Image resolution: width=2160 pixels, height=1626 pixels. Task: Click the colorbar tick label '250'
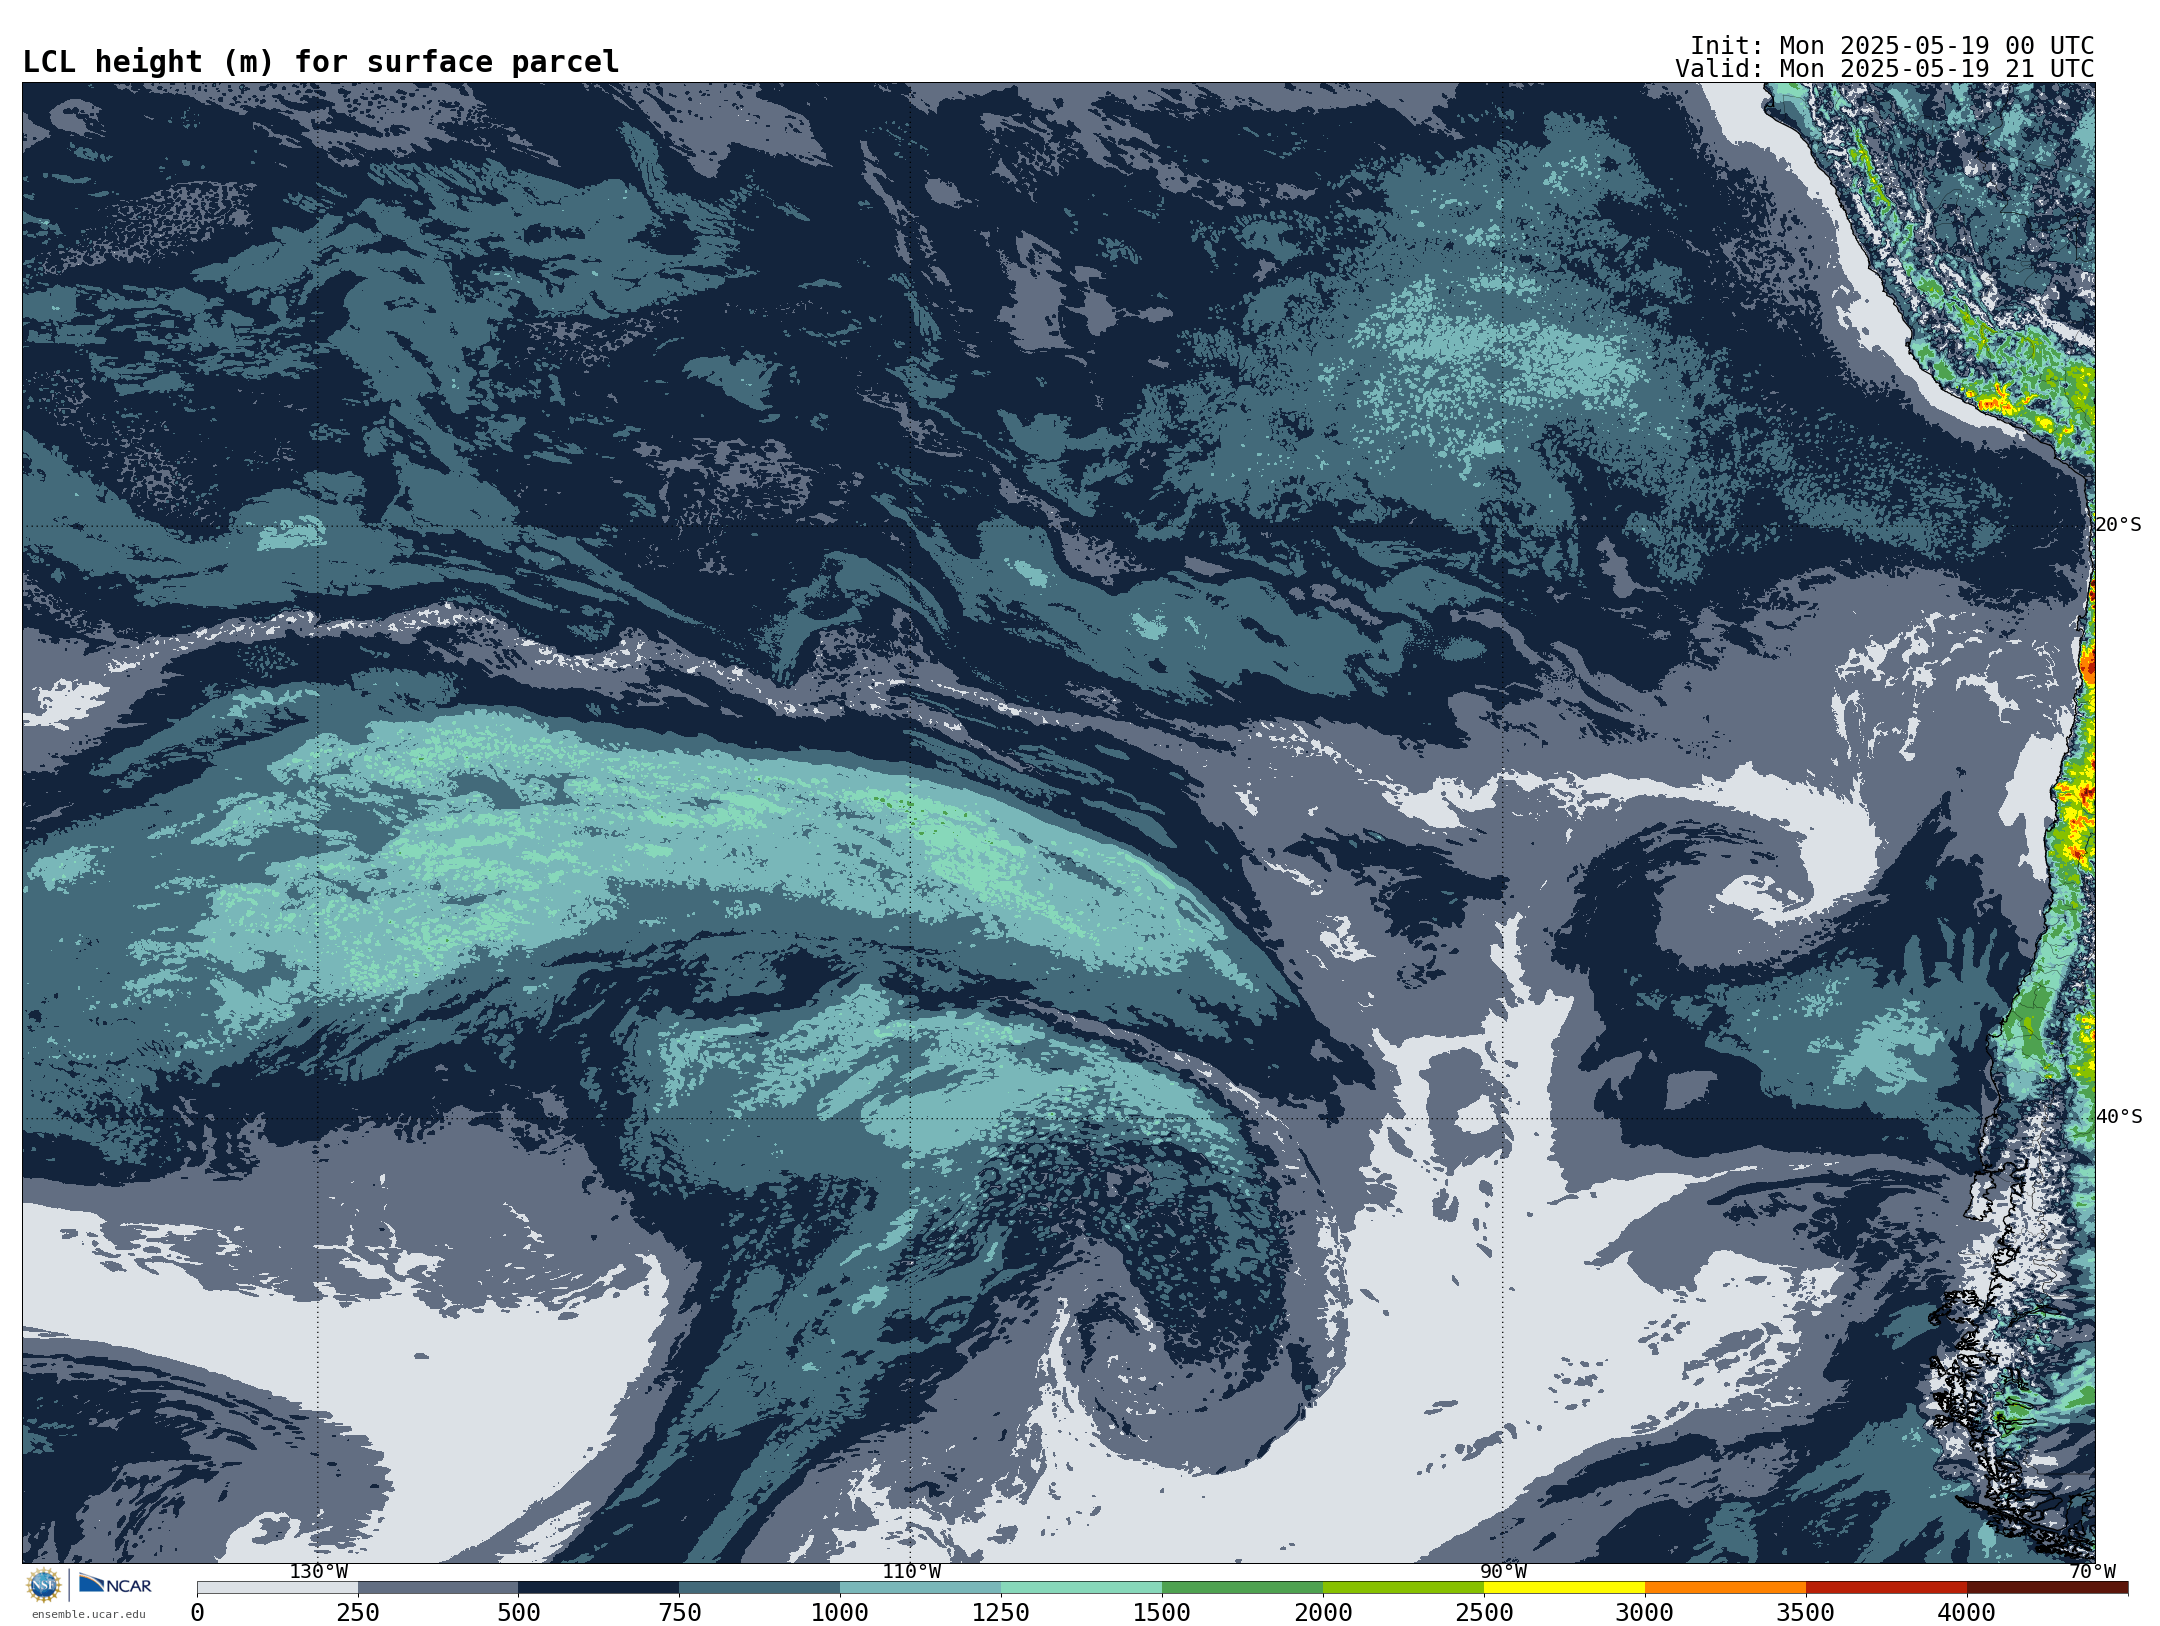click(358, 1613)
